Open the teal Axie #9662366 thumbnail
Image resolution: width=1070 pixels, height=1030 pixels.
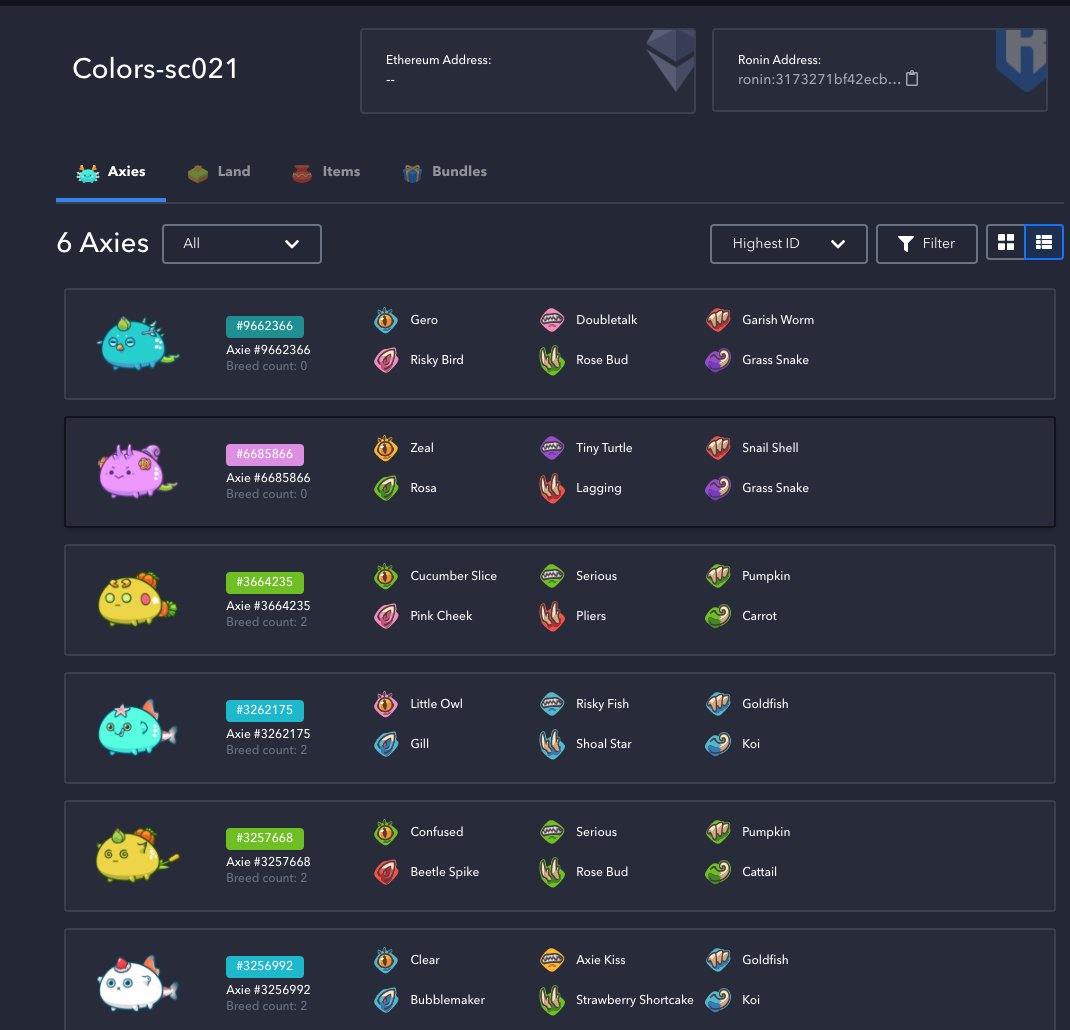[x=139, y=343]
